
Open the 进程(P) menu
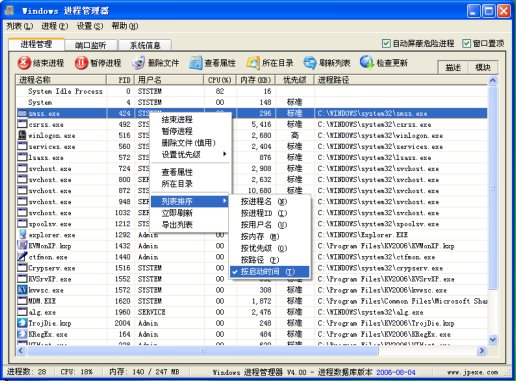(x=55, y=26)
